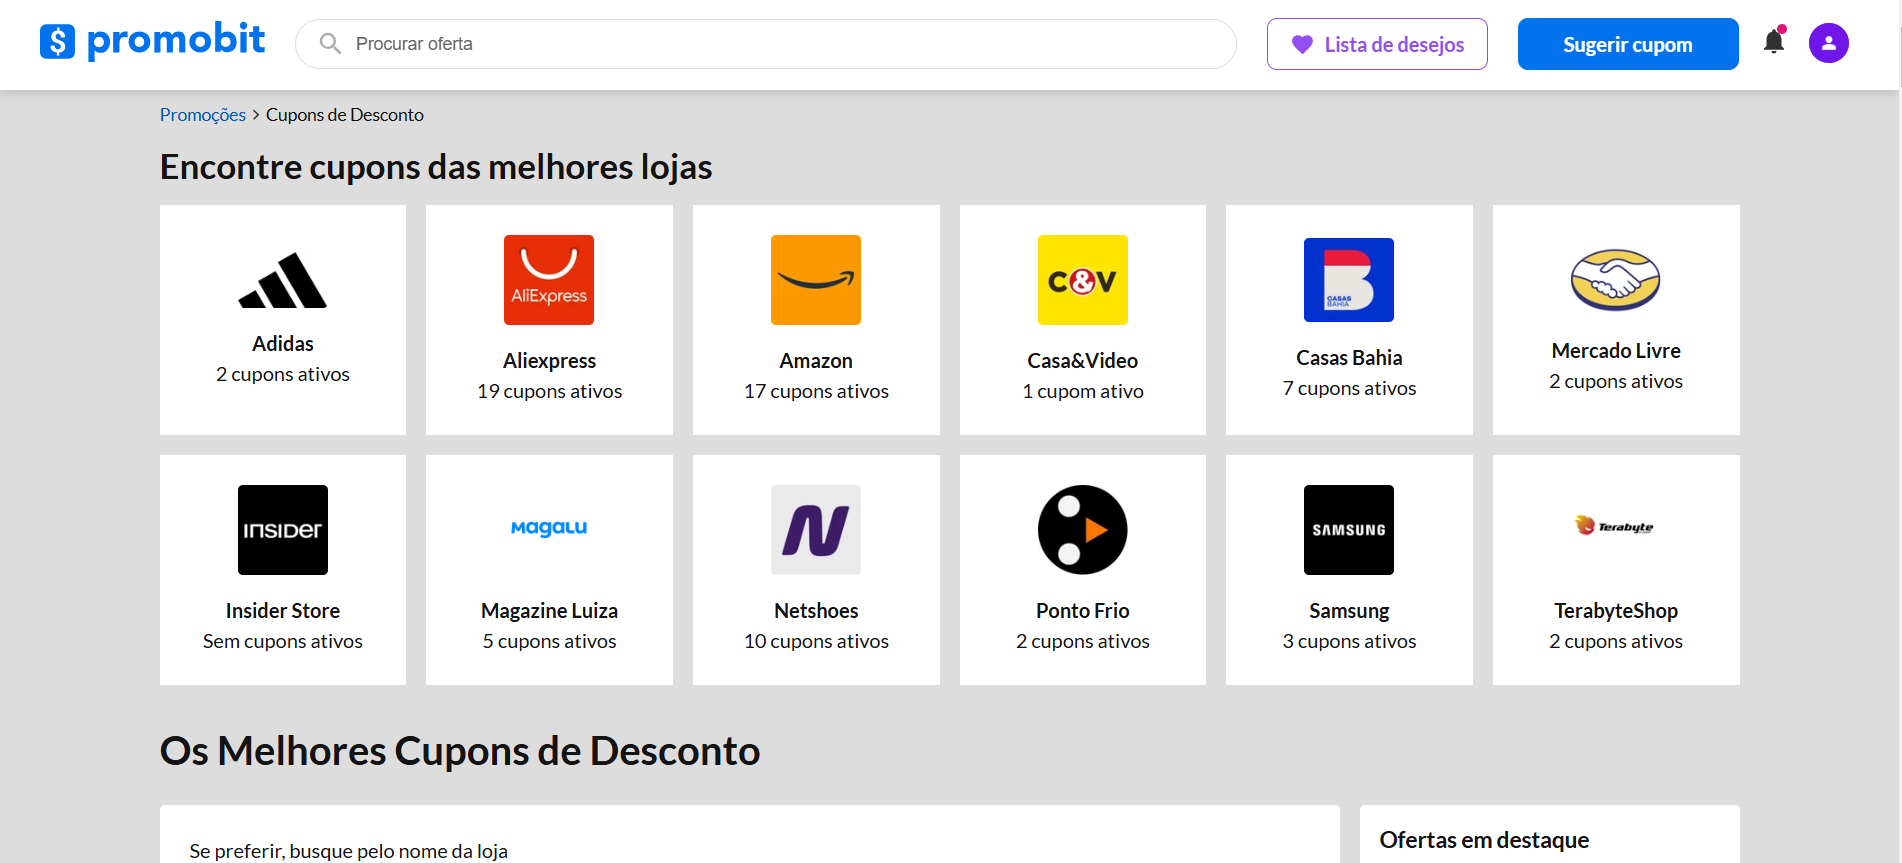Open Ponto Frio store name link
The image size is (1902, 863).
pos(1083,611)
